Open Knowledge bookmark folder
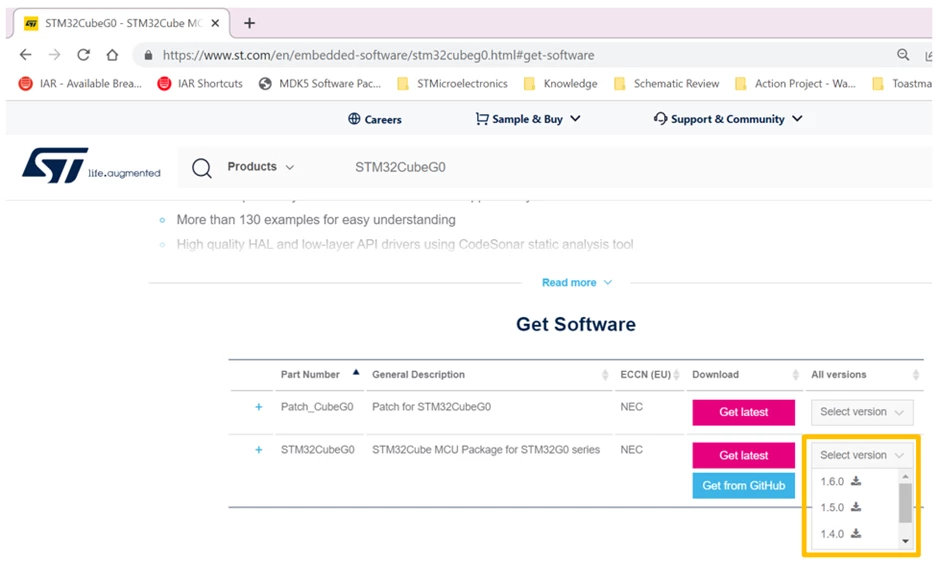 pyautogui.click(x=560, y=83)
